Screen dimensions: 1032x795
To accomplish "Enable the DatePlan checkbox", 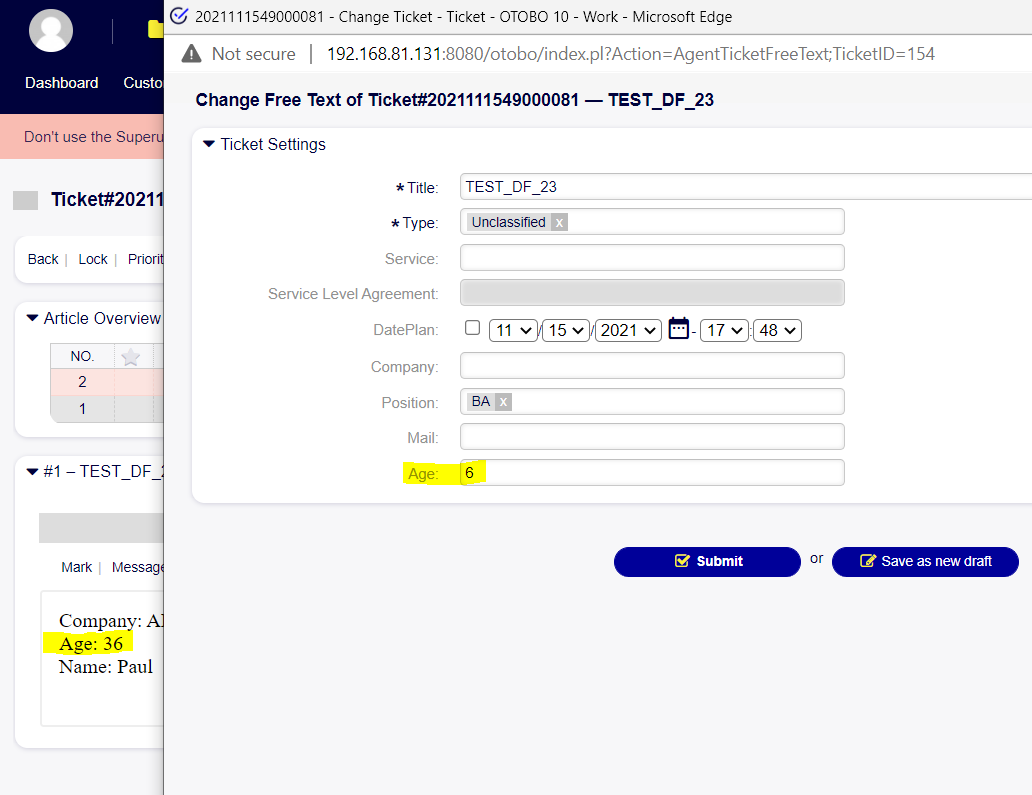I will point(472,328).
